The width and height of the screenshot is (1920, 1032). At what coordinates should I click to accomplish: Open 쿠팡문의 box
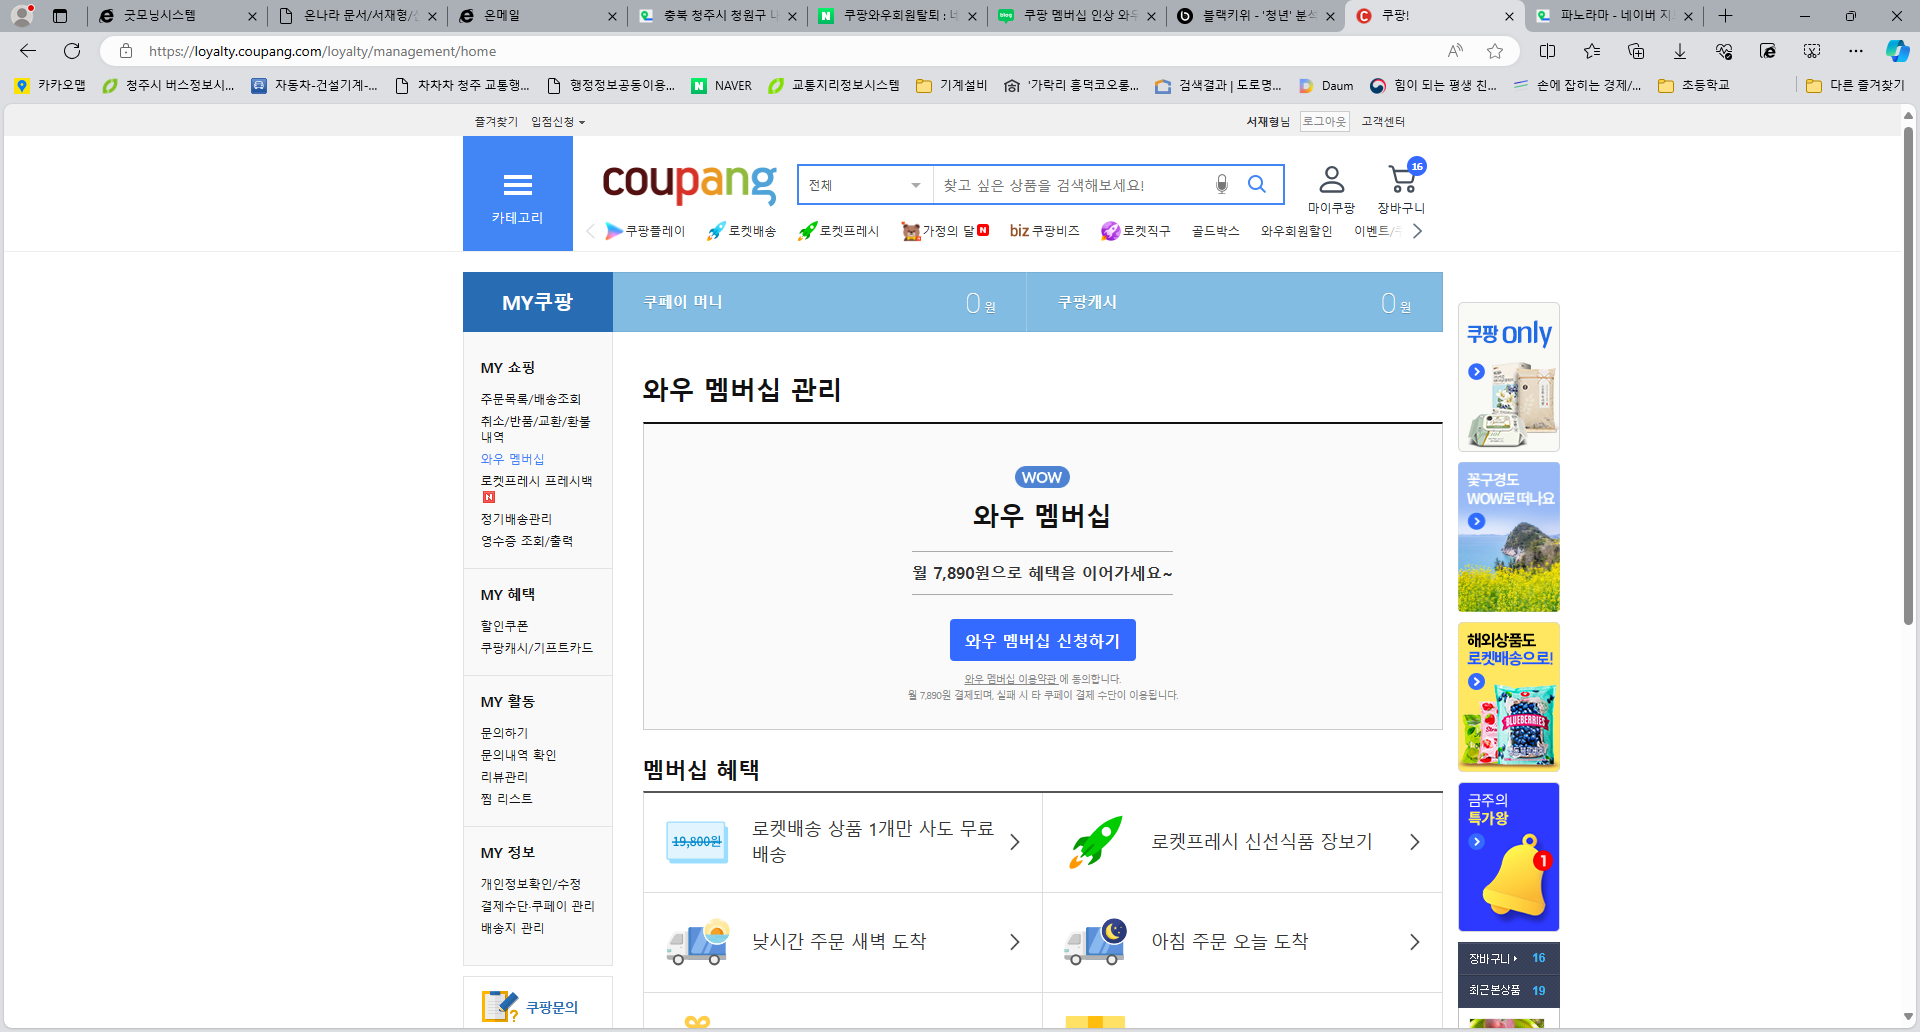538,1004
